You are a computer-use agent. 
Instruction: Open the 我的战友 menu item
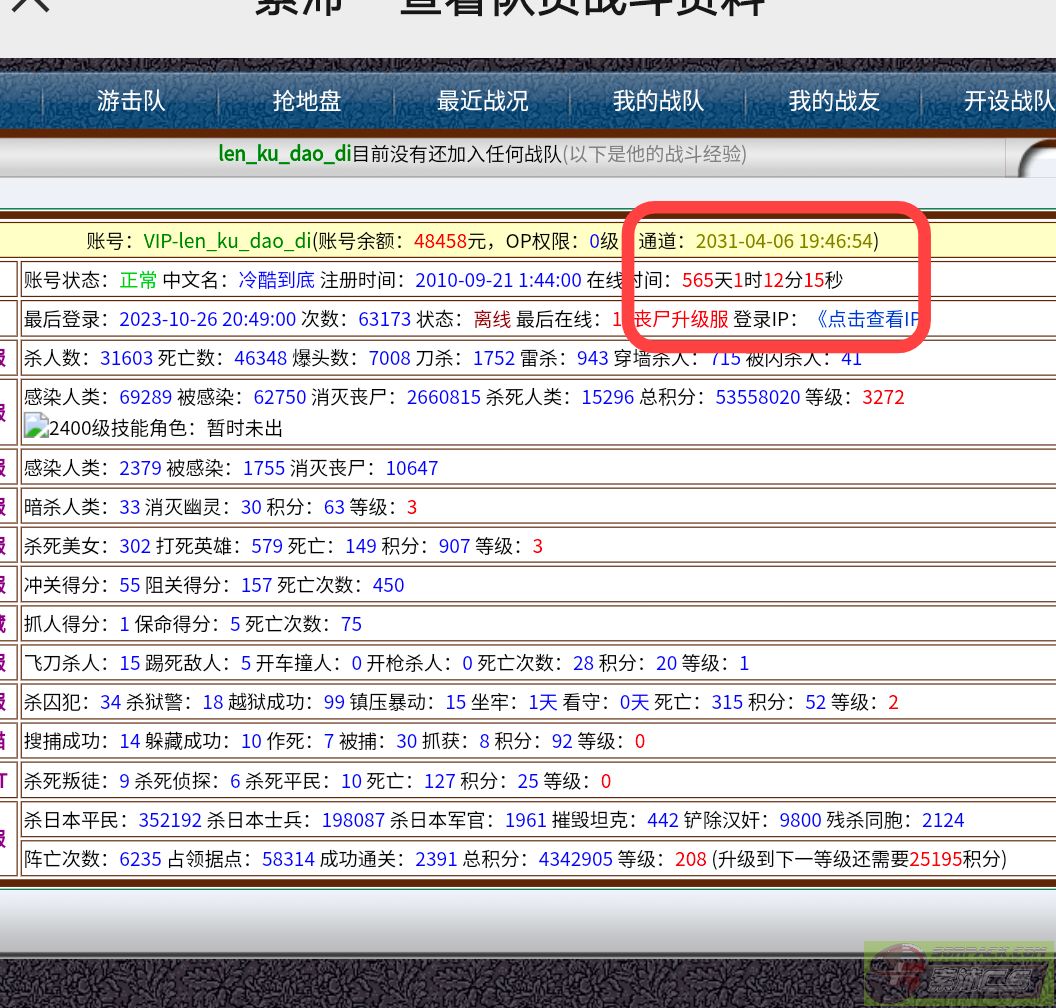(x=834, y=101)
